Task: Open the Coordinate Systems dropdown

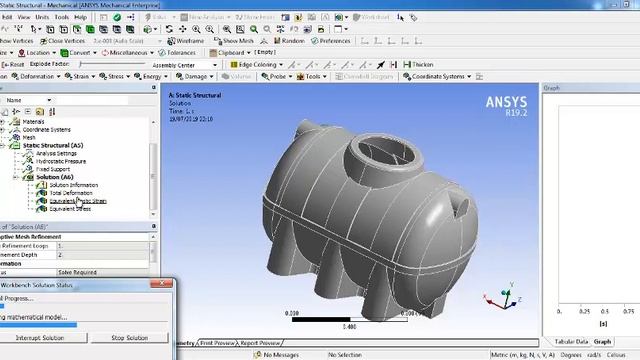Action: pyautogui.click(x=437, y=76)
